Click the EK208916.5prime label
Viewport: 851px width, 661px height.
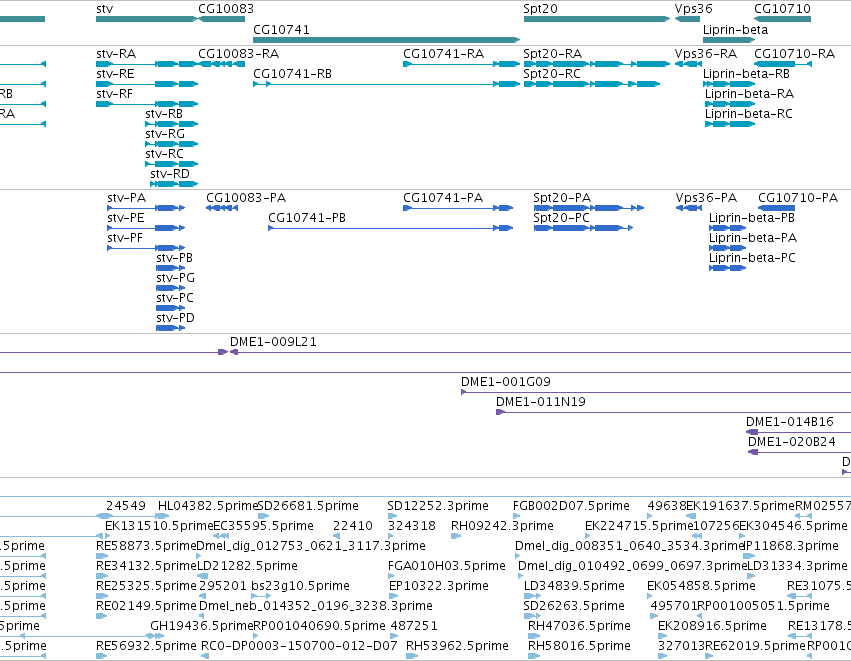click(712, 626)
